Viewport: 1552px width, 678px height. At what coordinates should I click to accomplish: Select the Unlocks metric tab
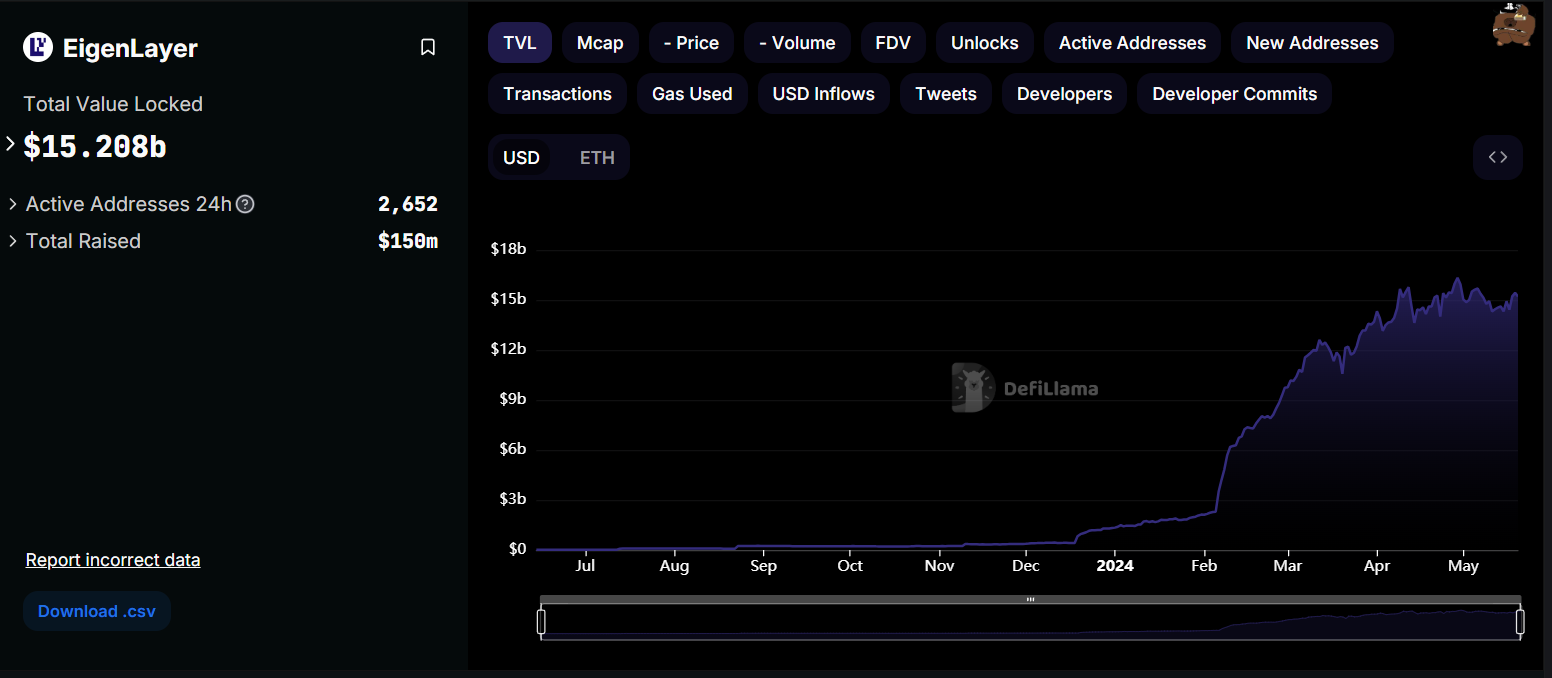point(984,42)
